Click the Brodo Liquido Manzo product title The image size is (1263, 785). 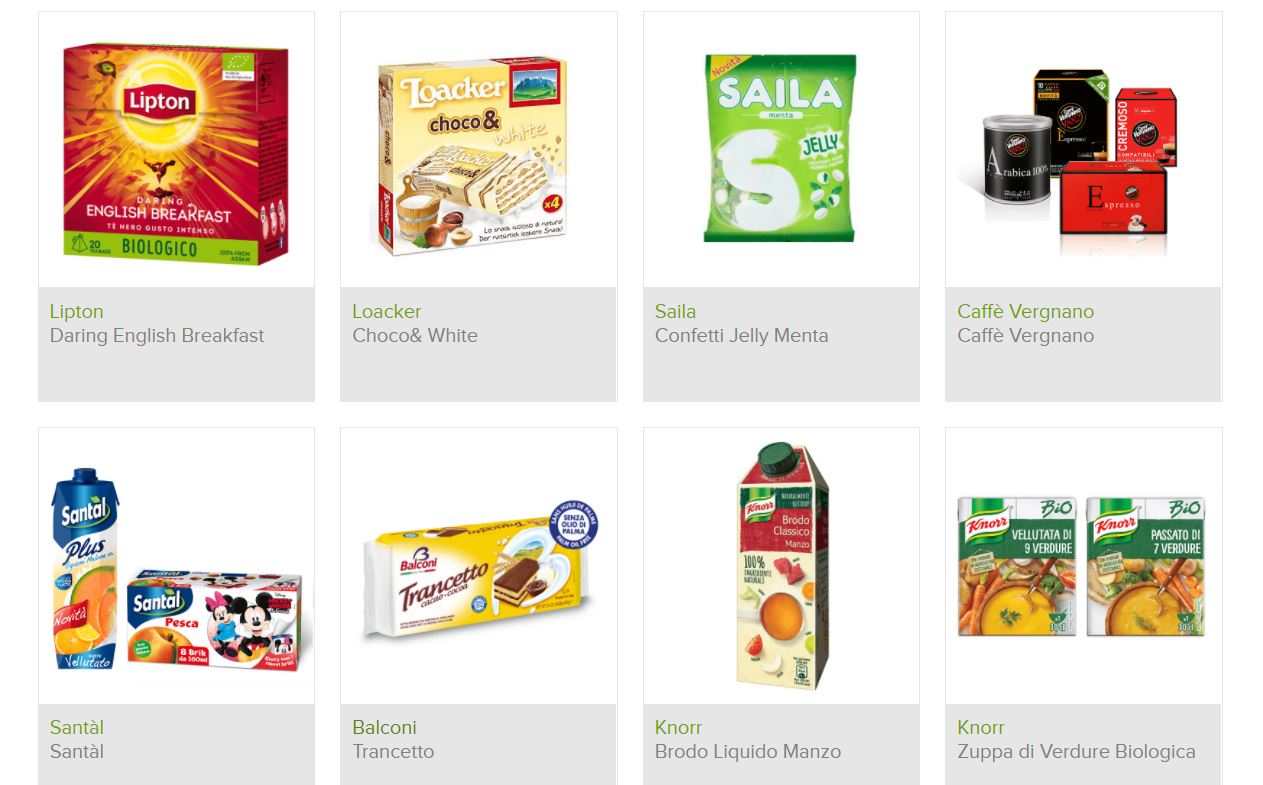[748, 751]
